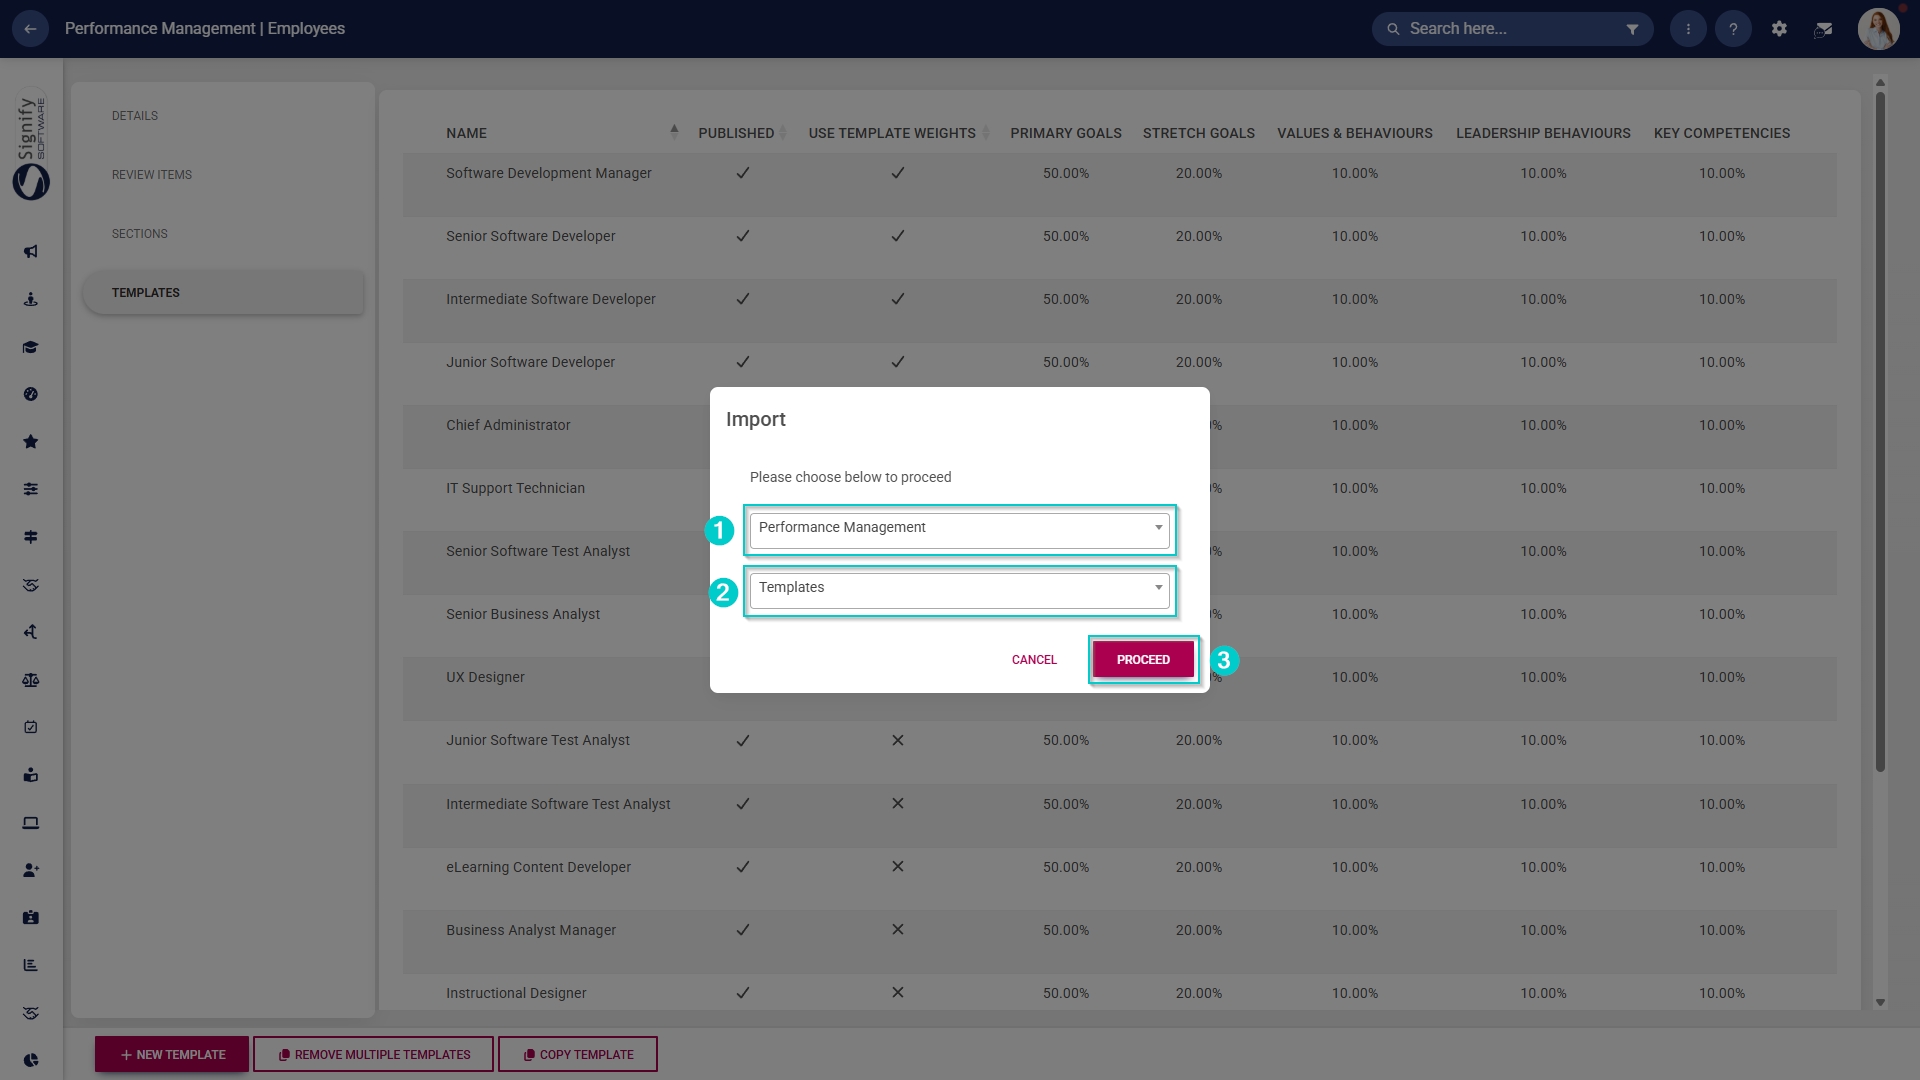Select the Senior Business Analyst row name
The height and width of the screenshot is (1080, 1920).
(x=523, y=614)
